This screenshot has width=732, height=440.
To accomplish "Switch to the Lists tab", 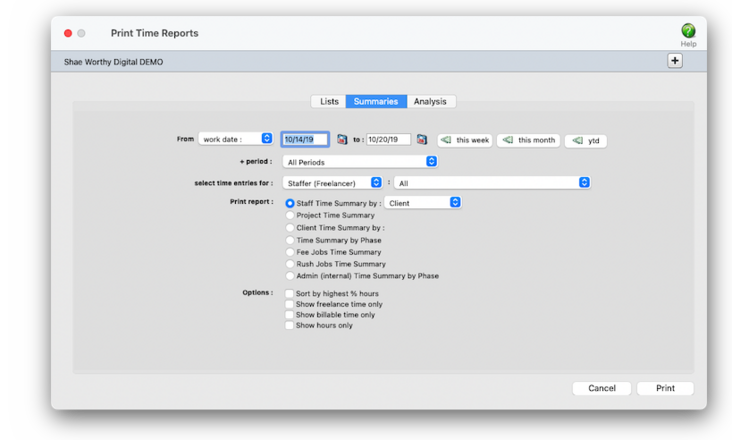I will tap(329, 101).
